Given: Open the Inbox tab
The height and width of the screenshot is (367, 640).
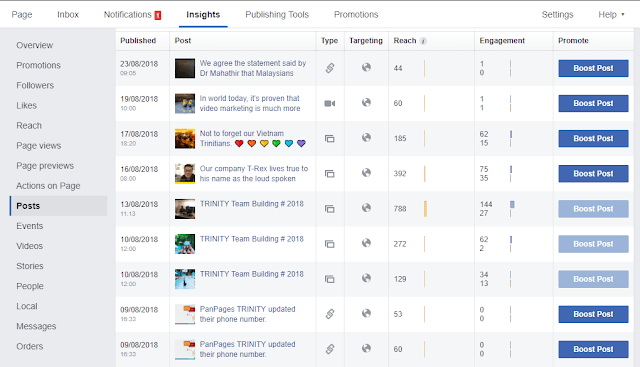Looking at the screenshot, I should coord(68,15).
